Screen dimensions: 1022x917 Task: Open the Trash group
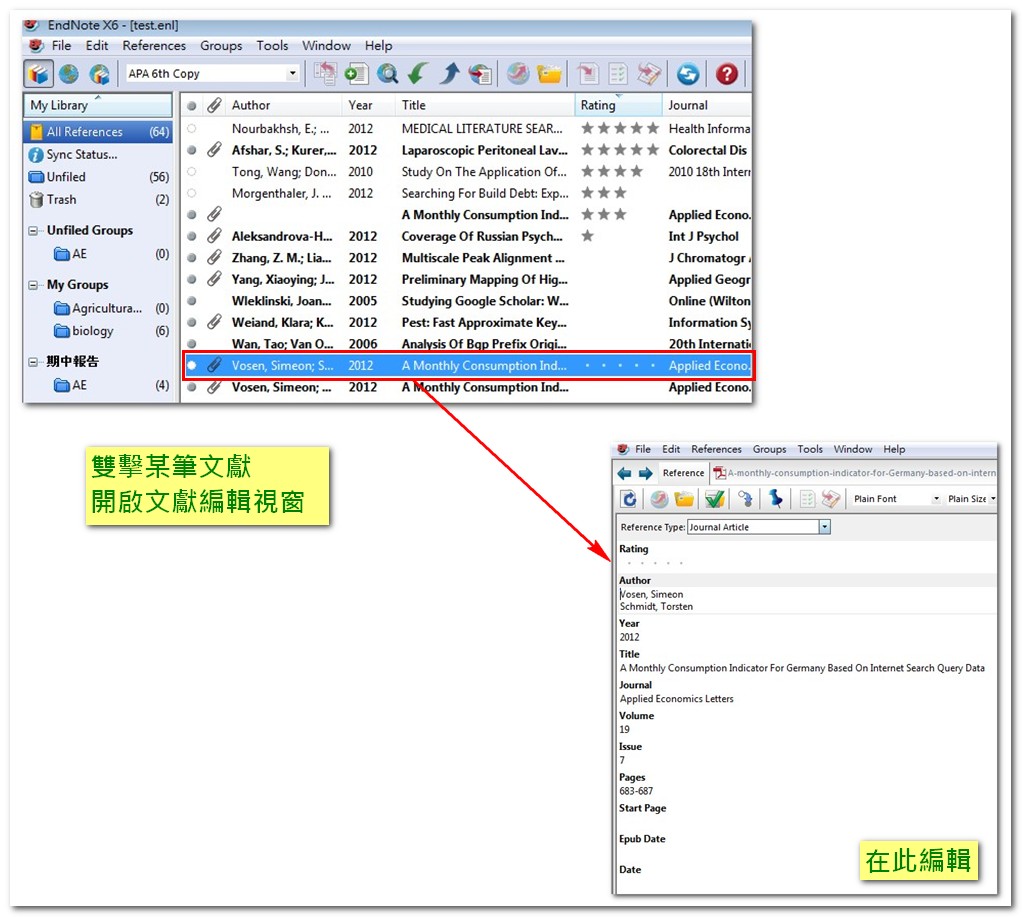point(98,199)
